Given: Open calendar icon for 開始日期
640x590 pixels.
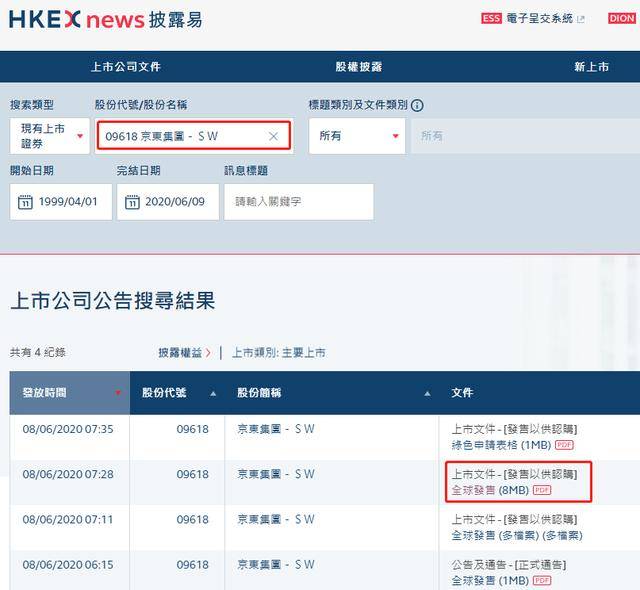Looking at the screenshot, I should 25,202.
